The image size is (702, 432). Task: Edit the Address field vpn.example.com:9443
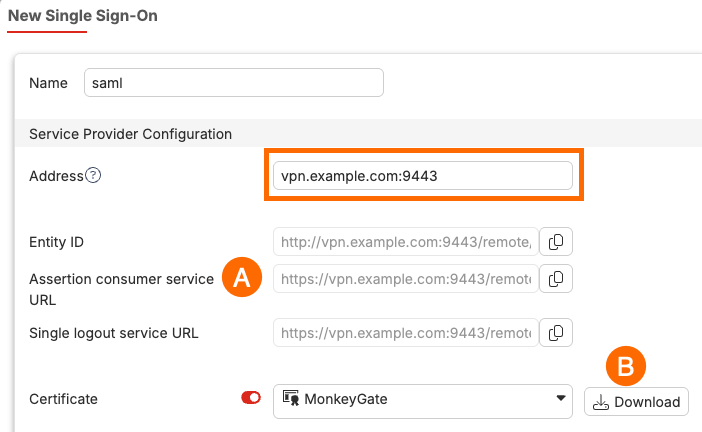(423, 175)
